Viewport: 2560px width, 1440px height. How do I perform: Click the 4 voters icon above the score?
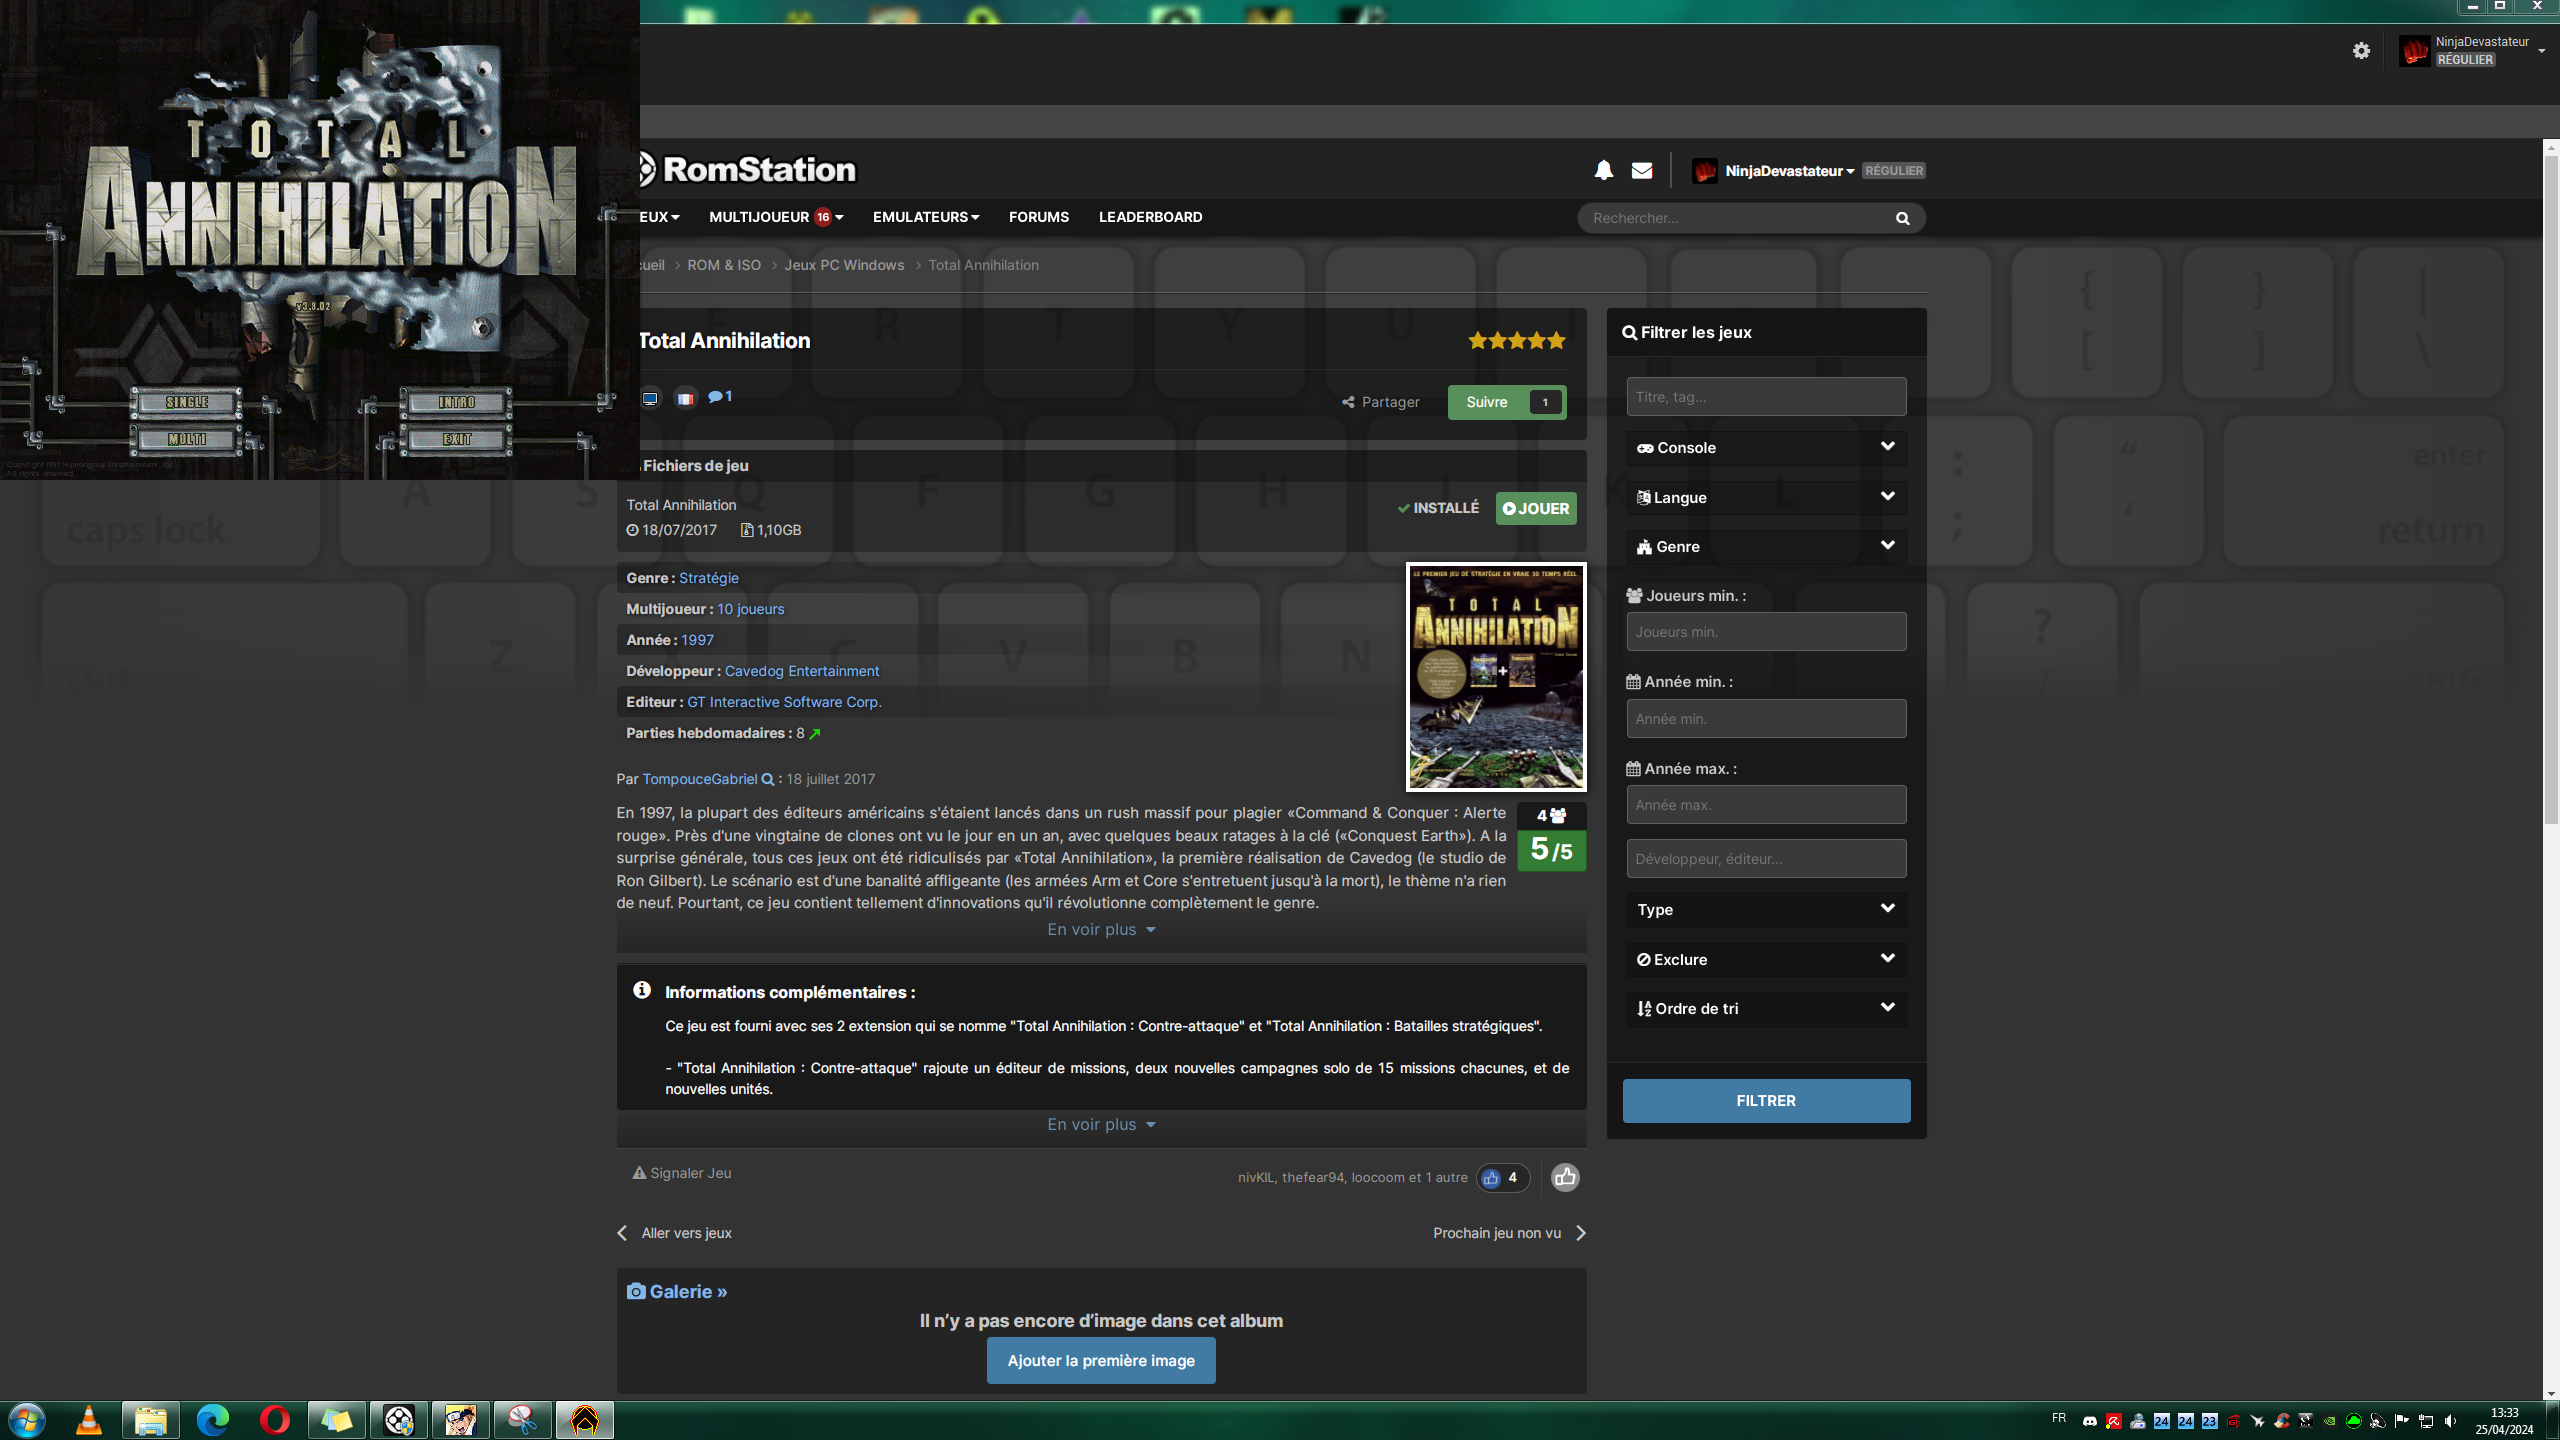coord(1551,816)
